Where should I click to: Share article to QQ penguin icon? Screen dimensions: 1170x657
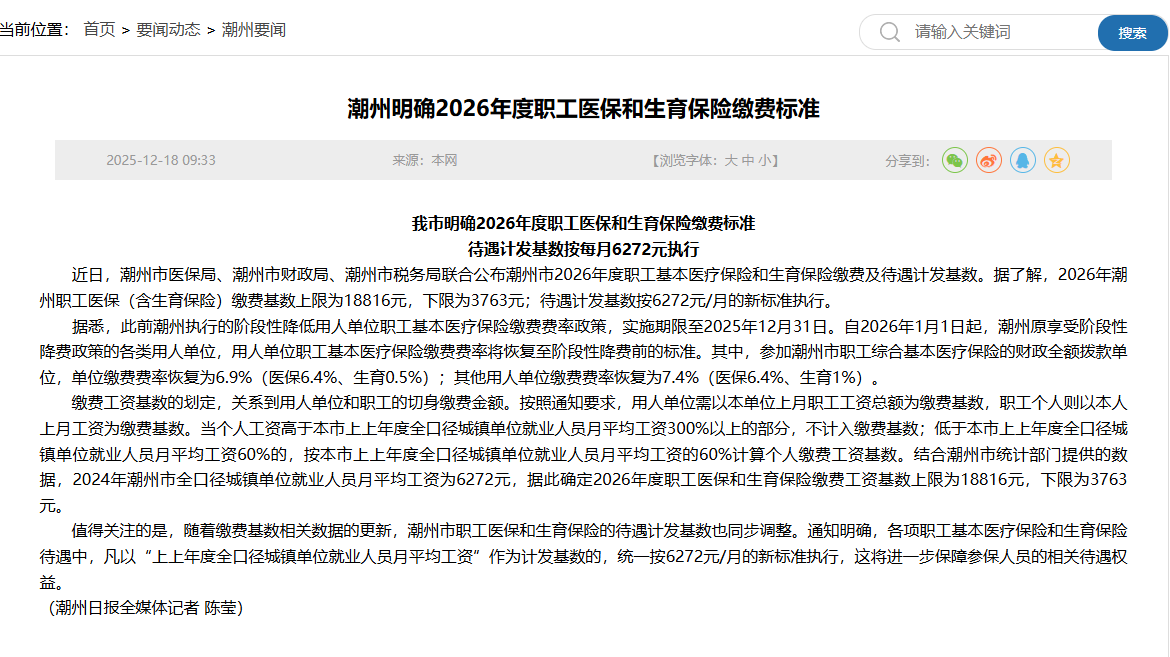[x=1023, y=160]
